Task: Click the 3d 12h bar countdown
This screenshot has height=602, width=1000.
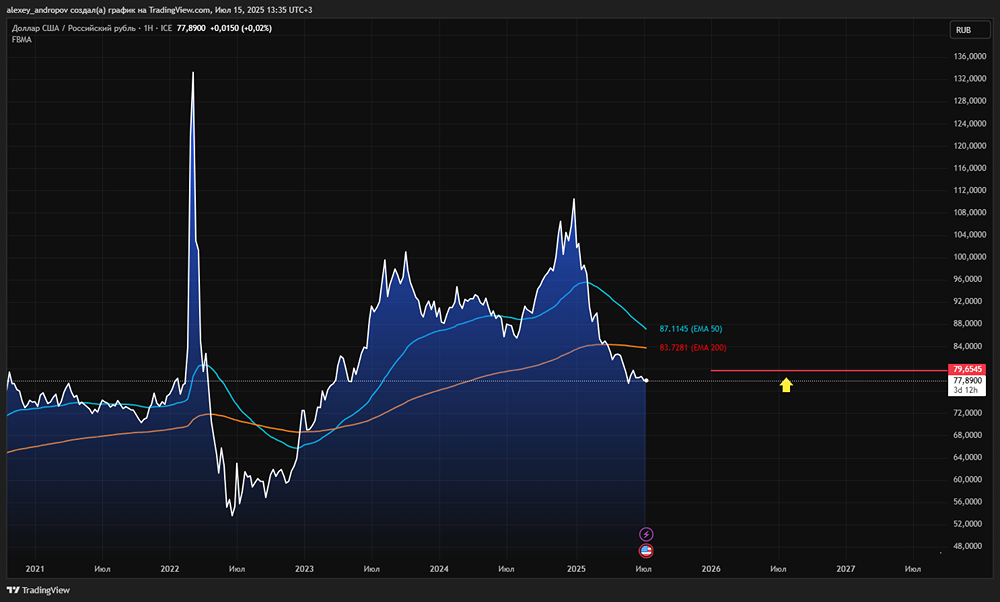Action: 966,390
